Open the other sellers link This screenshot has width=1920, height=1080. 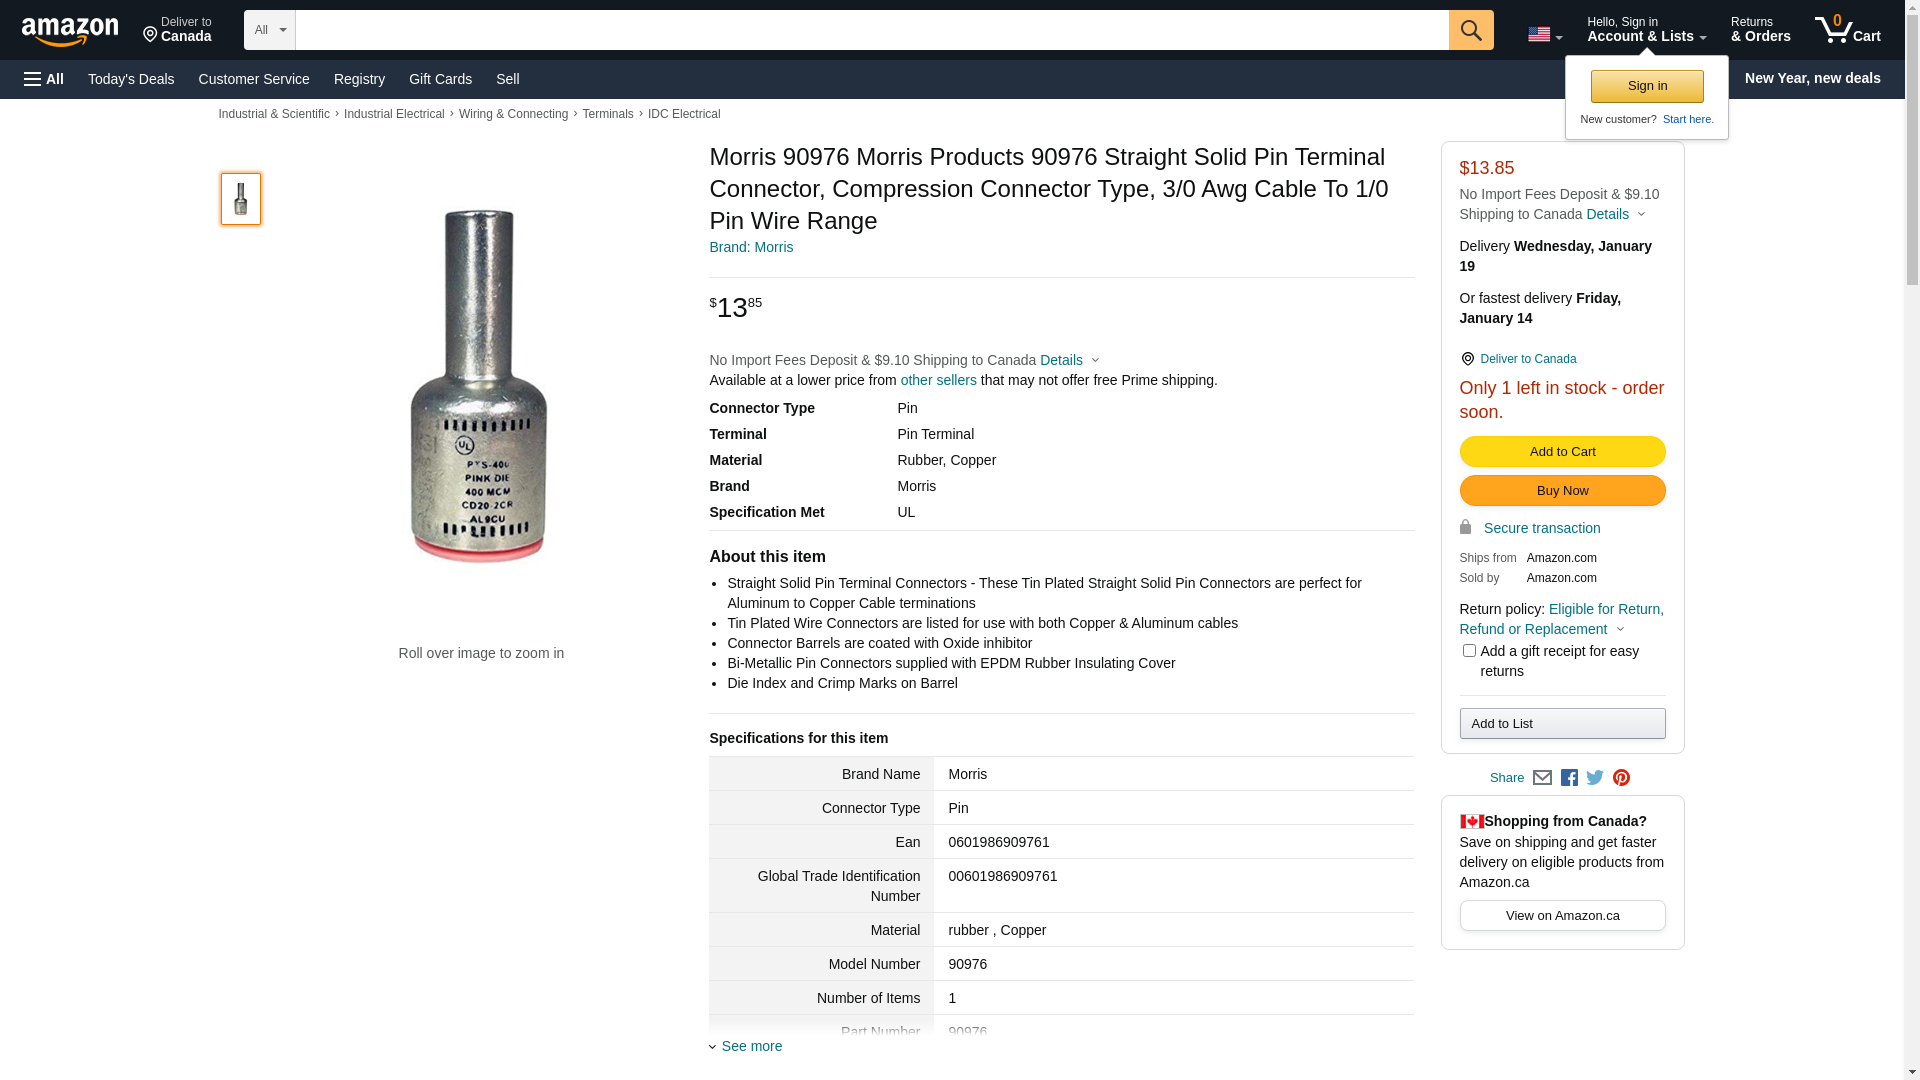pos(938,380)
